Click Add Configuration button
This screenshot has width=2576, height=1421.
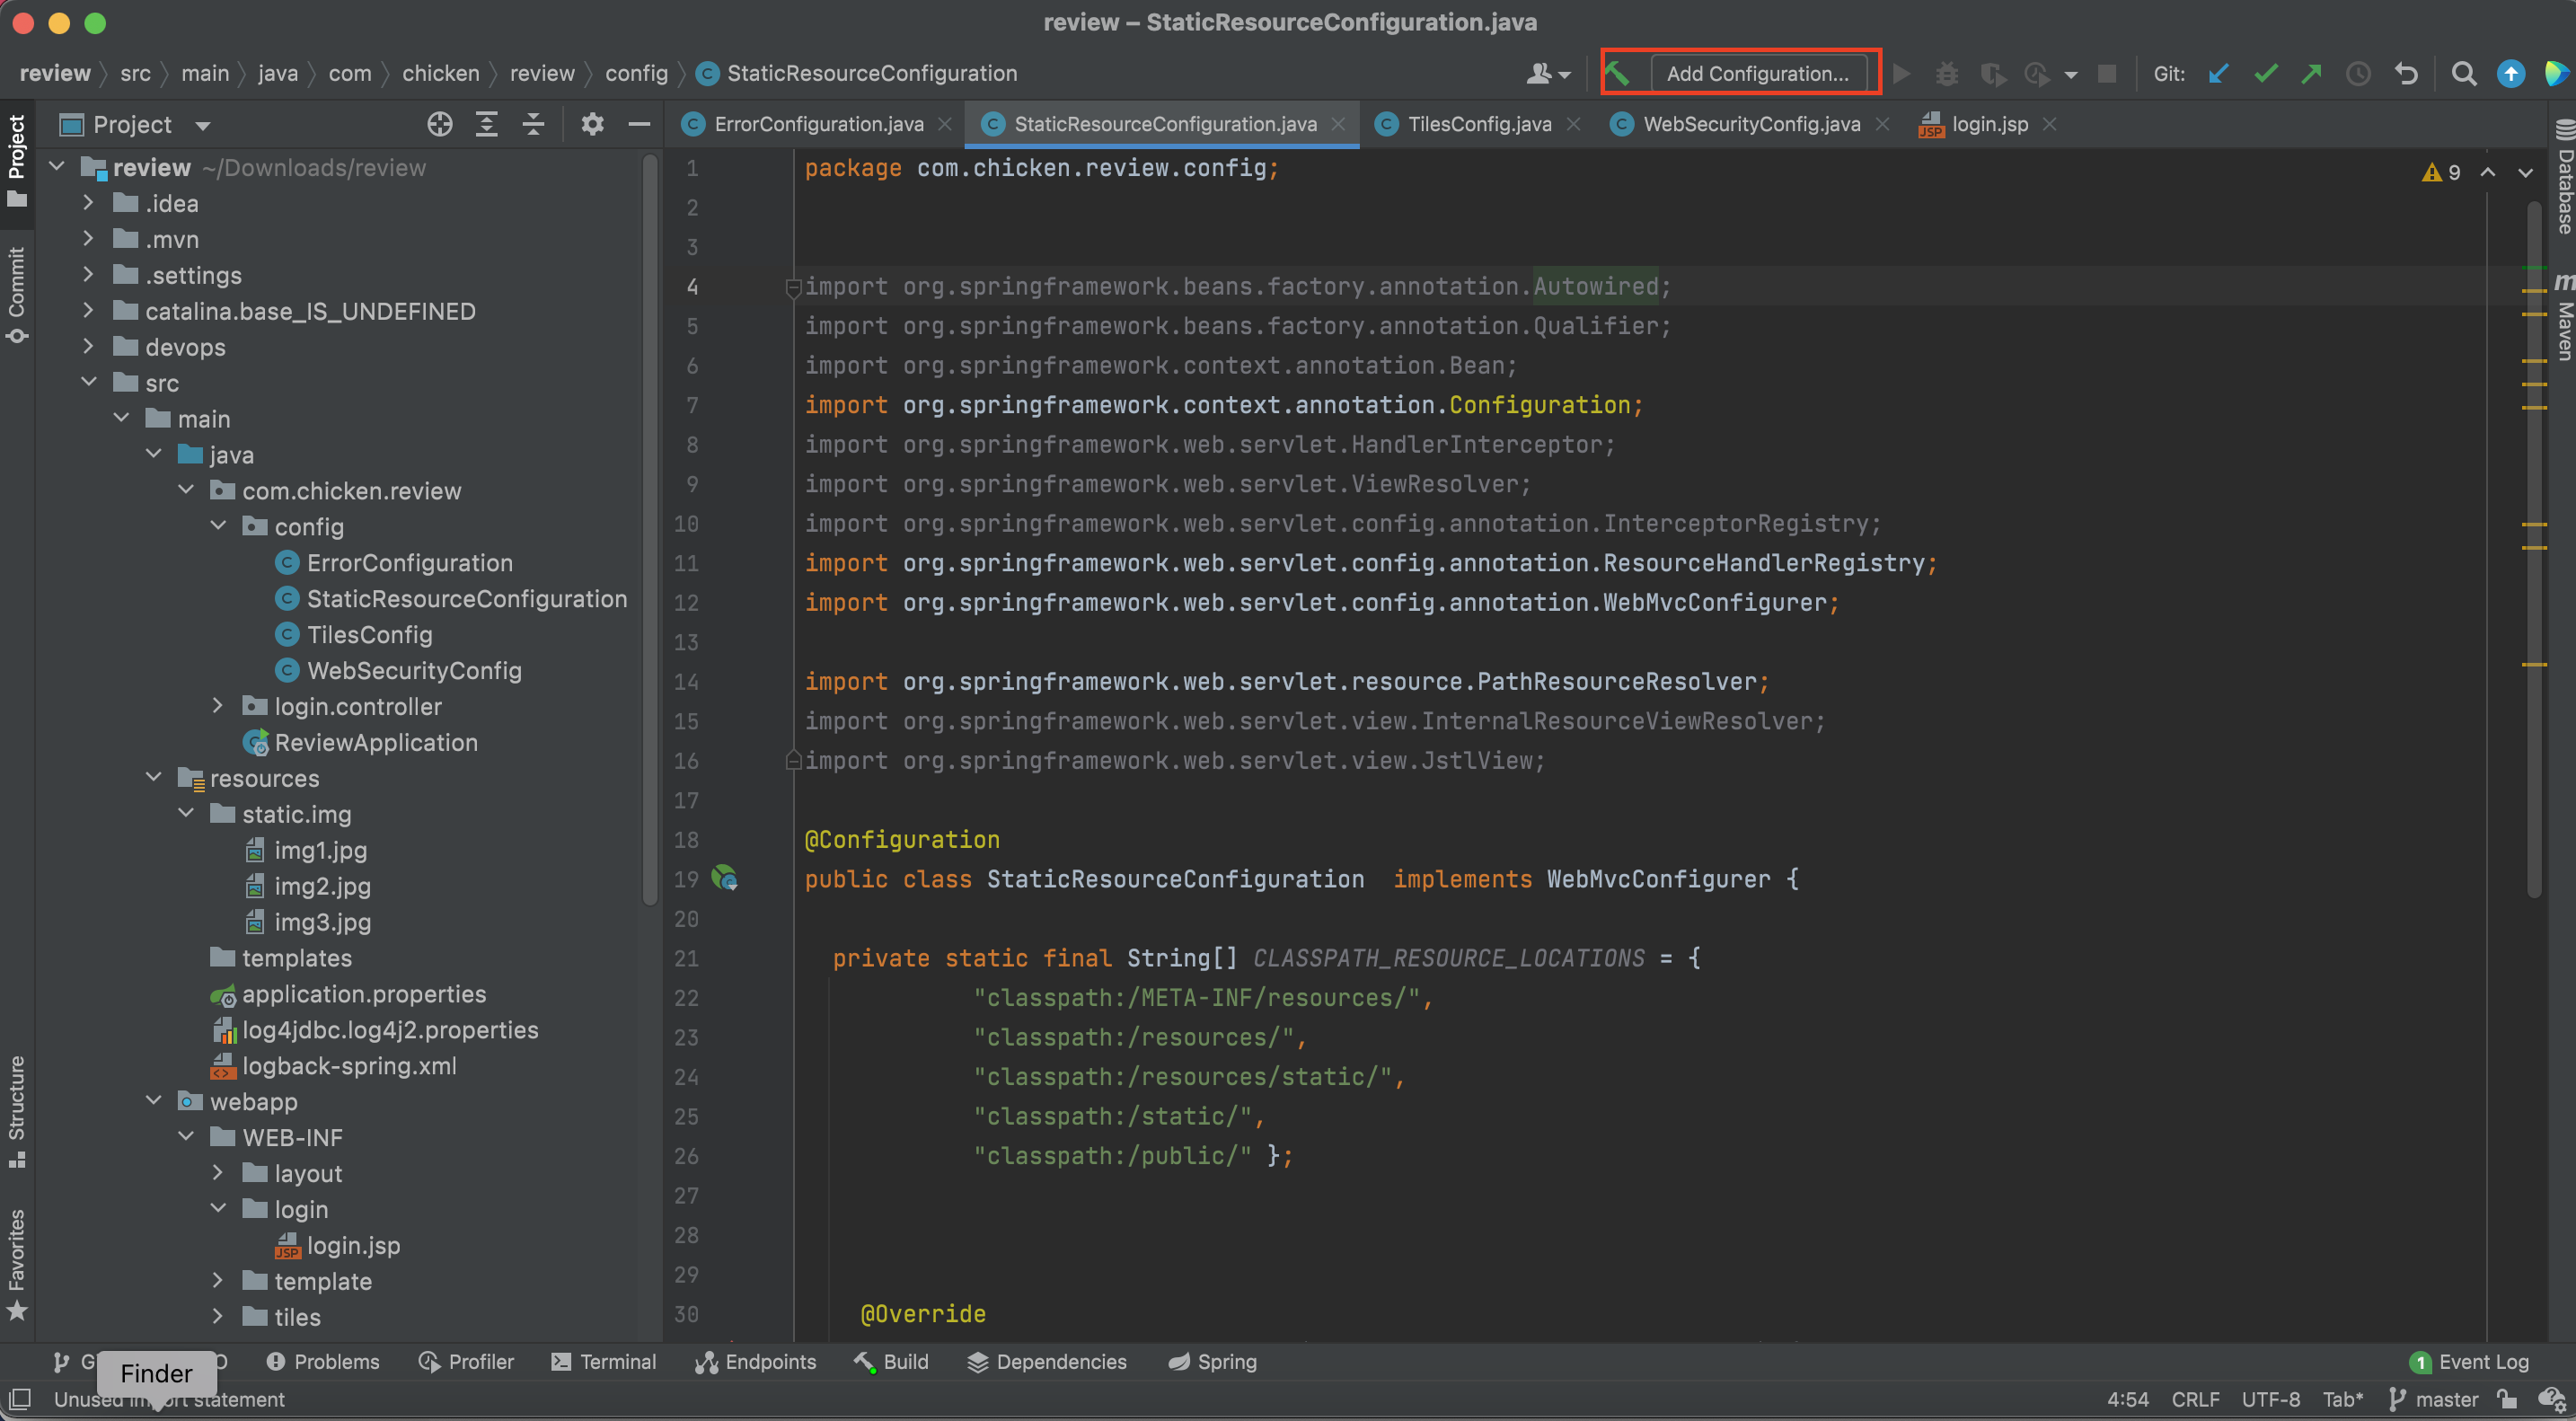[x=1757, y=74]
